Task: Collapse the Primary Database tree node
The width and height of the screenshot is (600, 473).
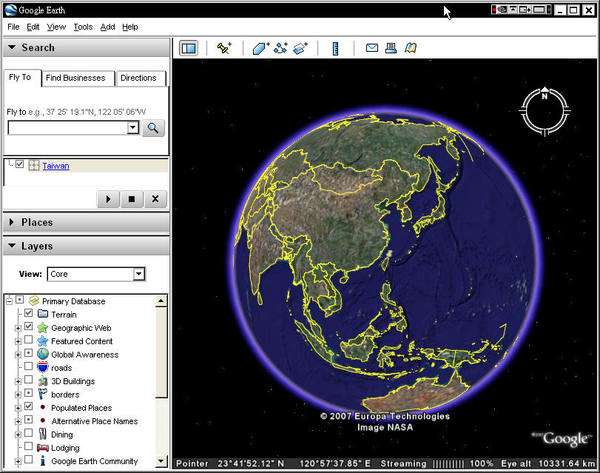Action: coord(10,302)
